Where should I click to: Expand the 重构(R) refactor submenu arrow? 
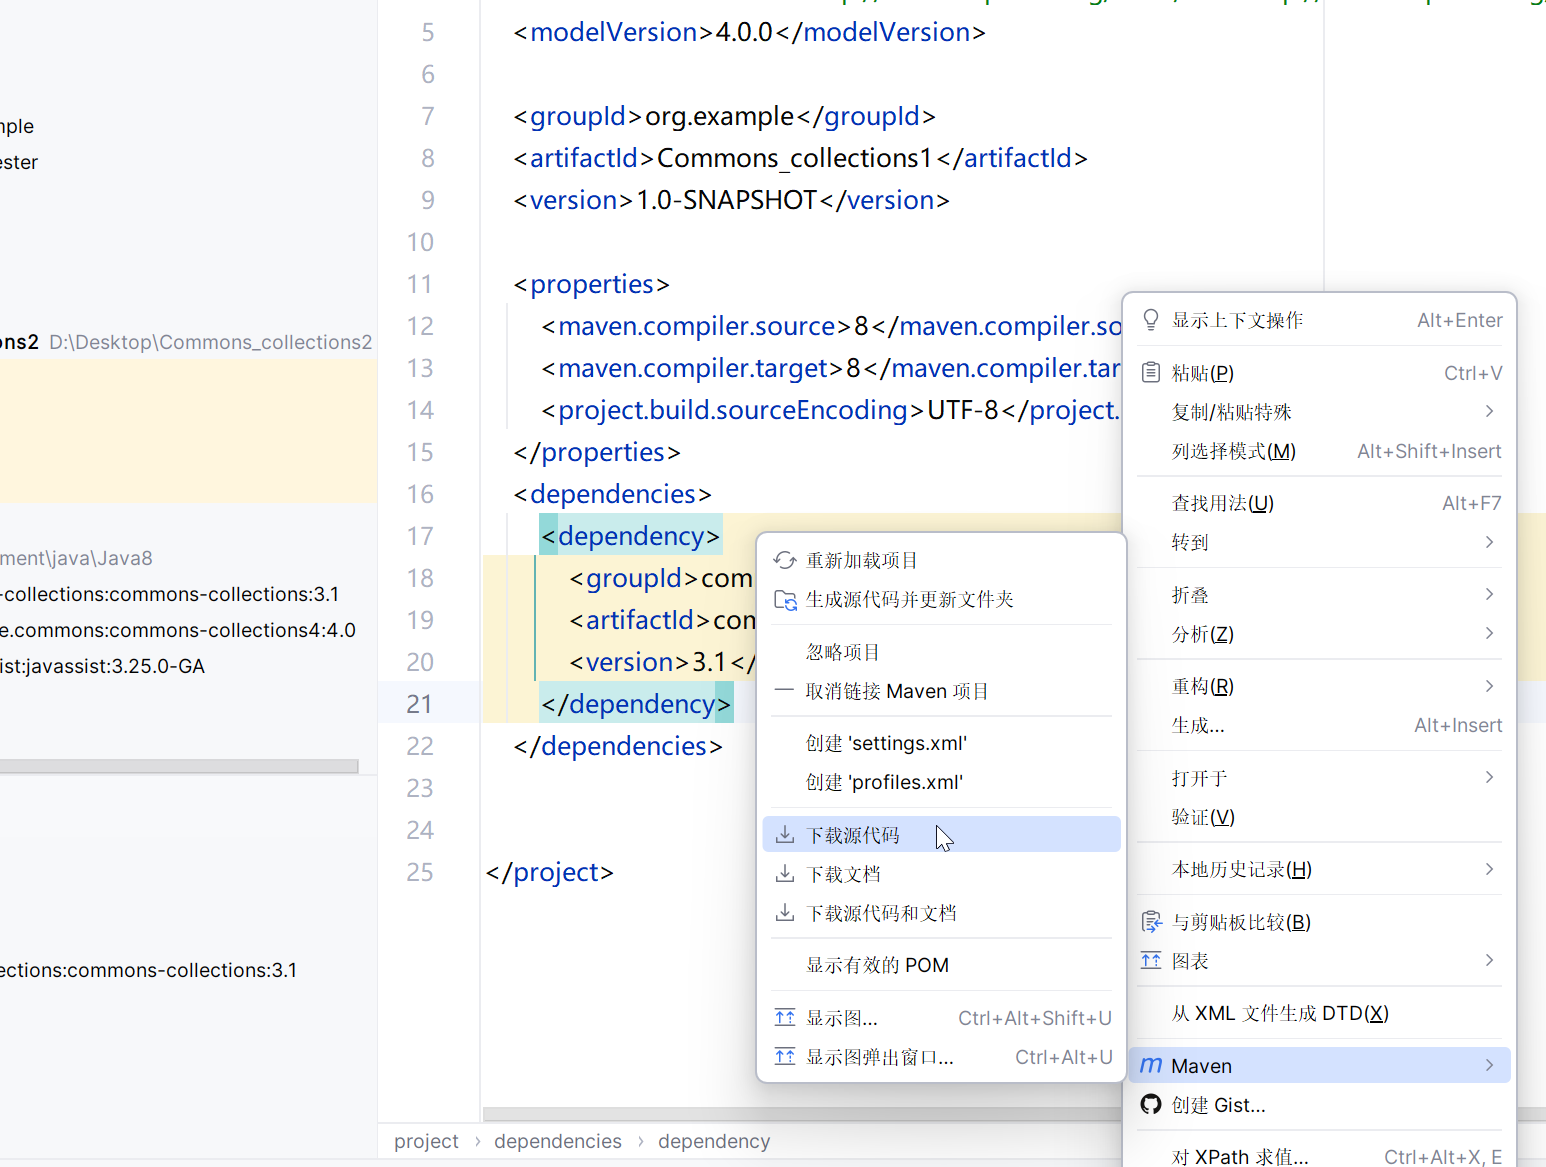point(1489,686)
